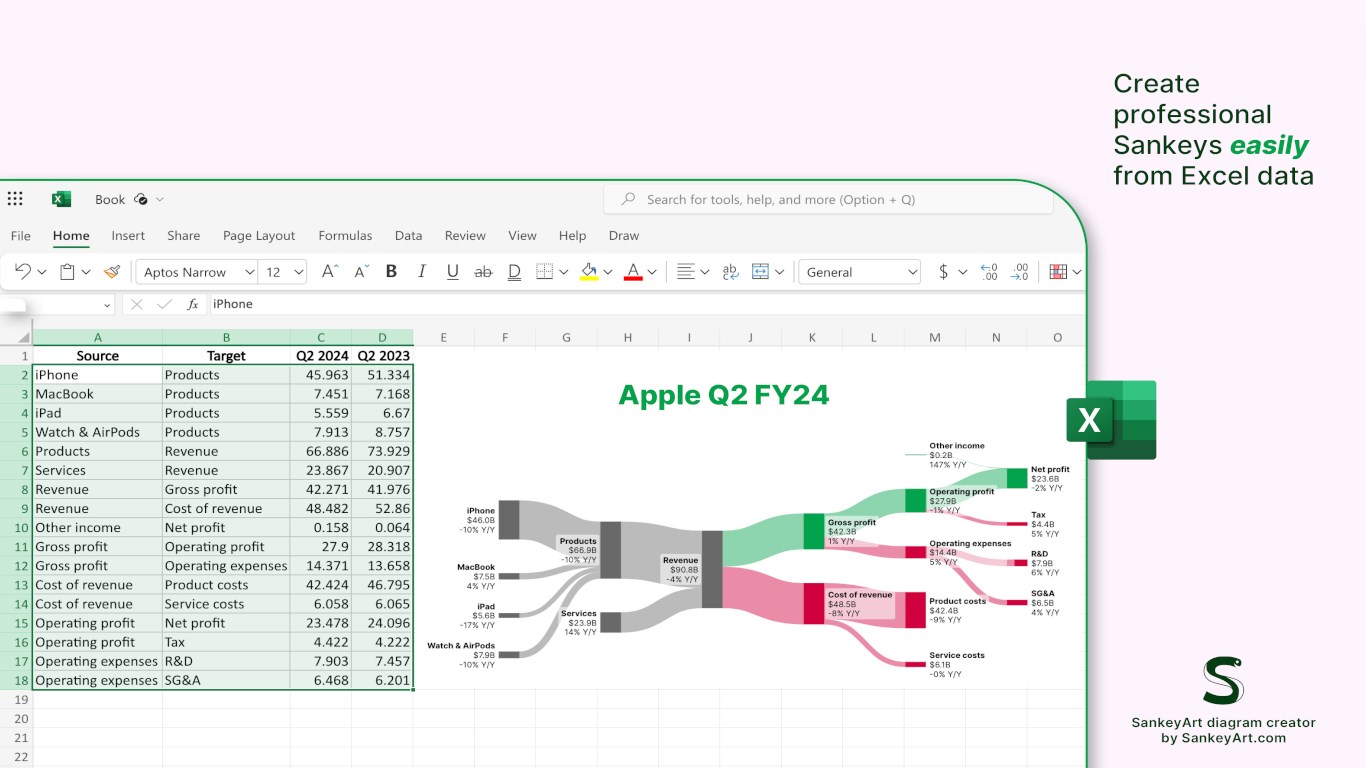Switch to the Draw tab
This screenshot has height=768, width=1366.
coord(624,236)
